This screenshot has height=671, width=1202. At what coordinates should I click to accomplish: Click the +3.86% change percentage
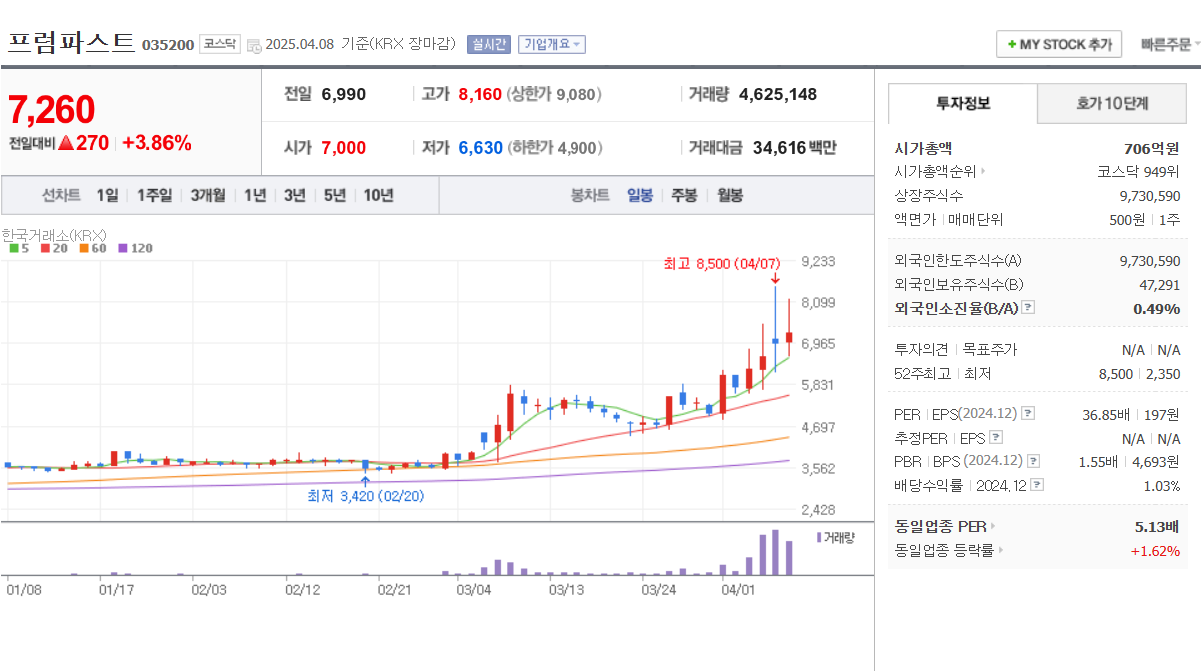pos(156,143)
